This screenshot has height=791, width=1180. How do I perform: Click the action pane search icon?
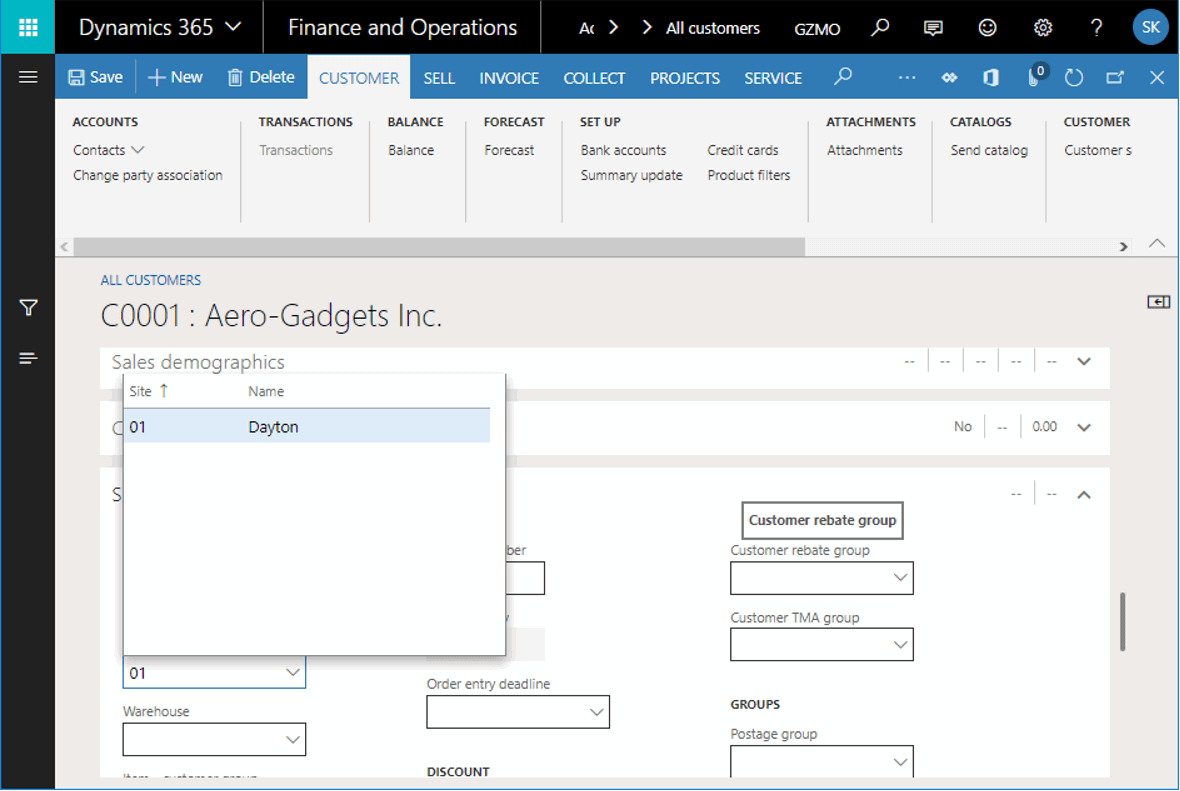pos(843,76)
